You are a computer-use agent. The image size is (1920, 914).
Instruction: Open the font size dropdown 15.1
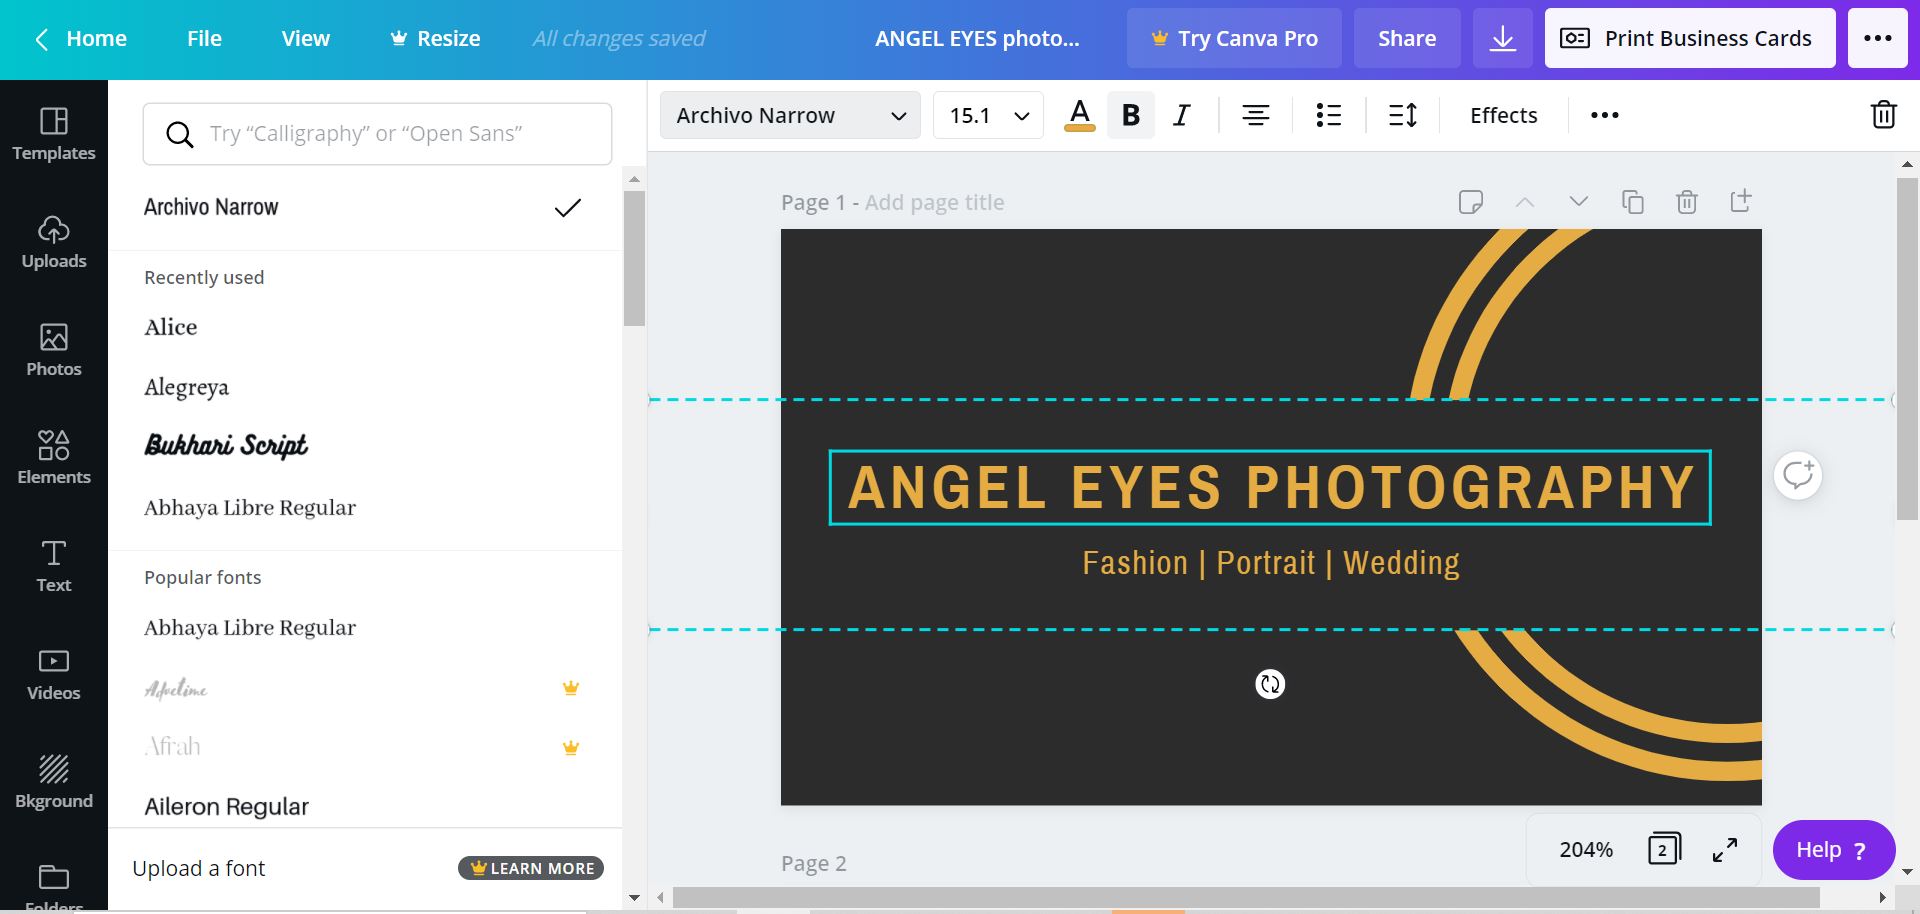tap(988, 115)
